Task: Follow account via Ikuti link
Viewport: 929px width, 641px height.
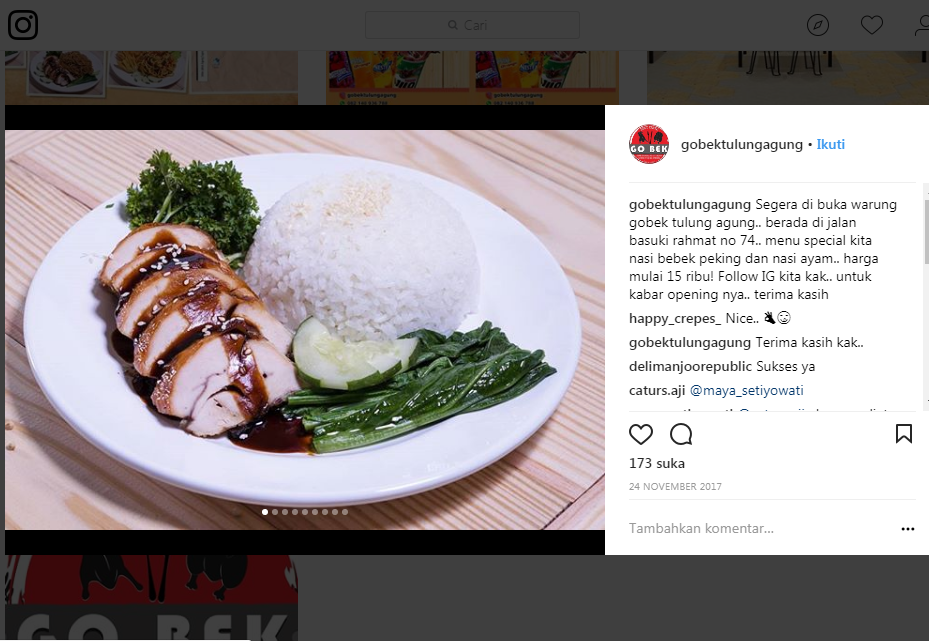Action: point(831,145)
